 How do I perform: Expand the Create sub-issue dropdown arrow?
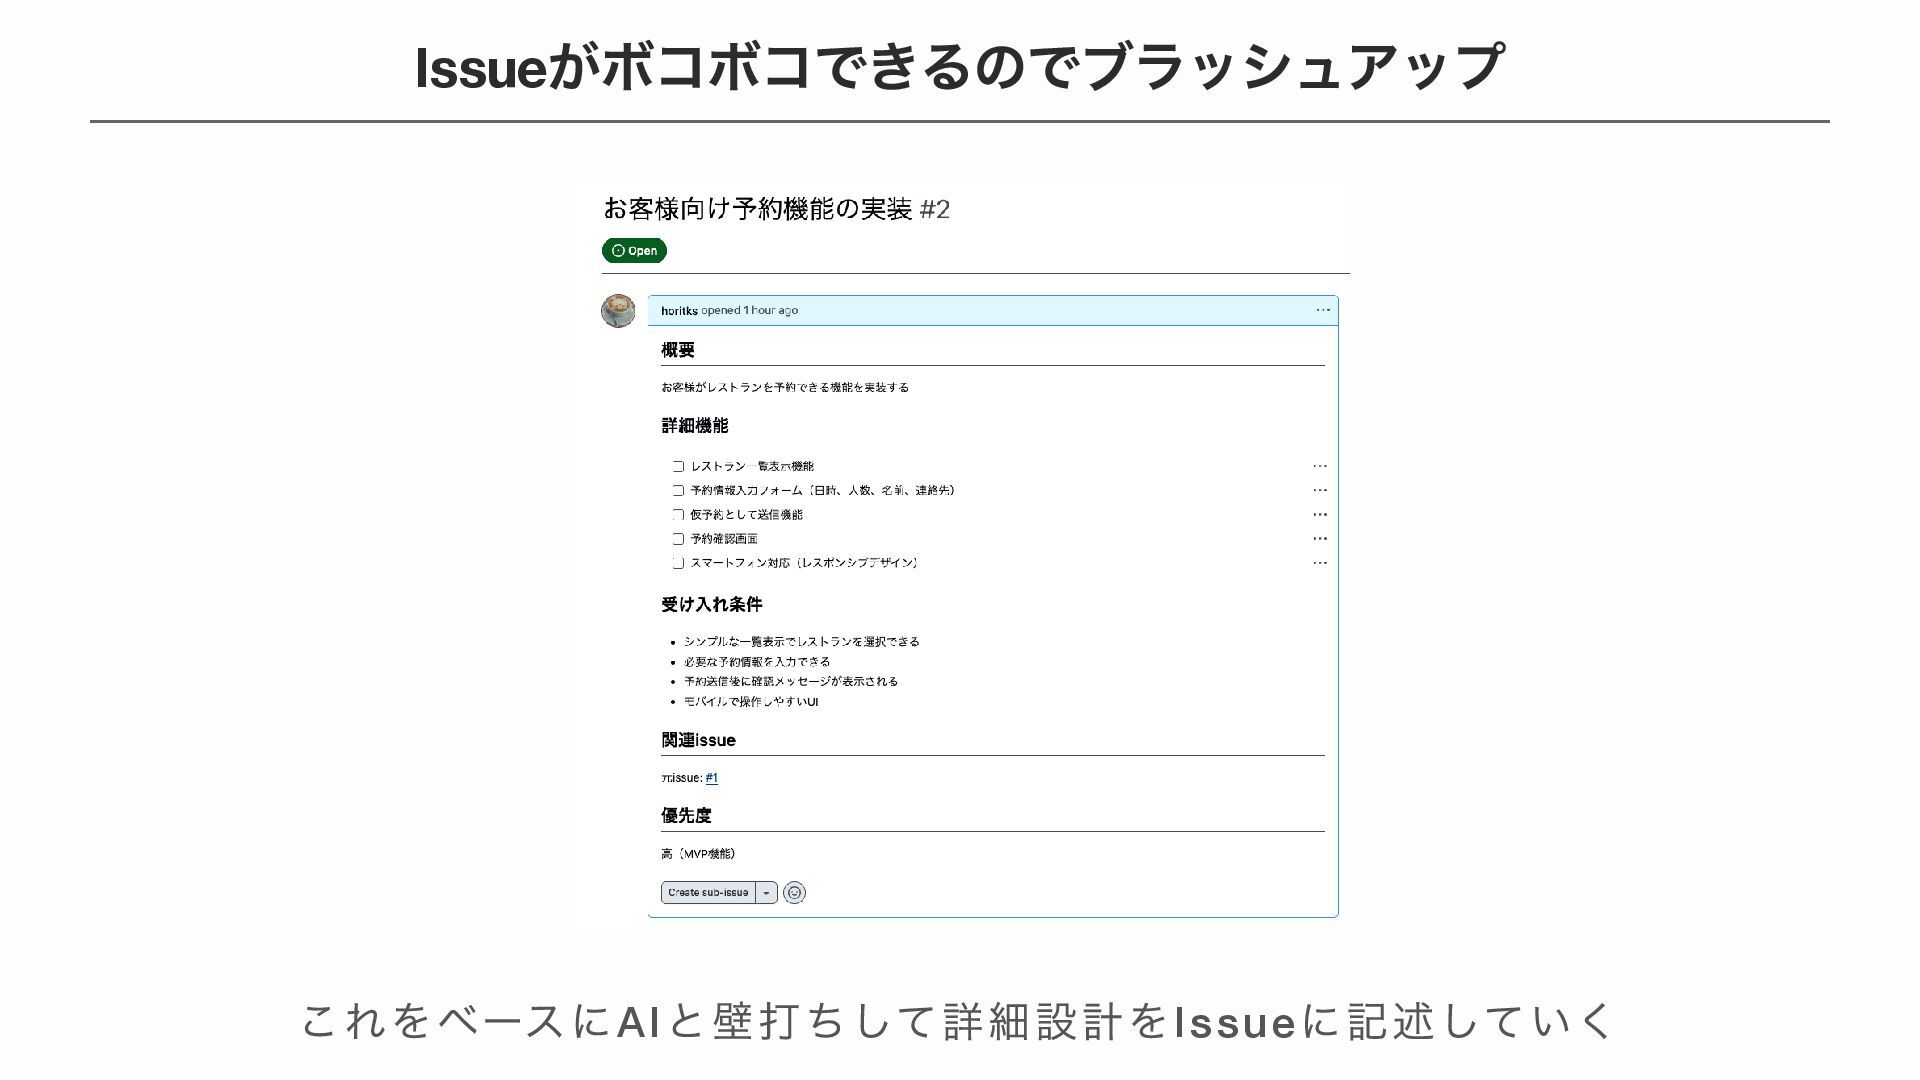766,893
